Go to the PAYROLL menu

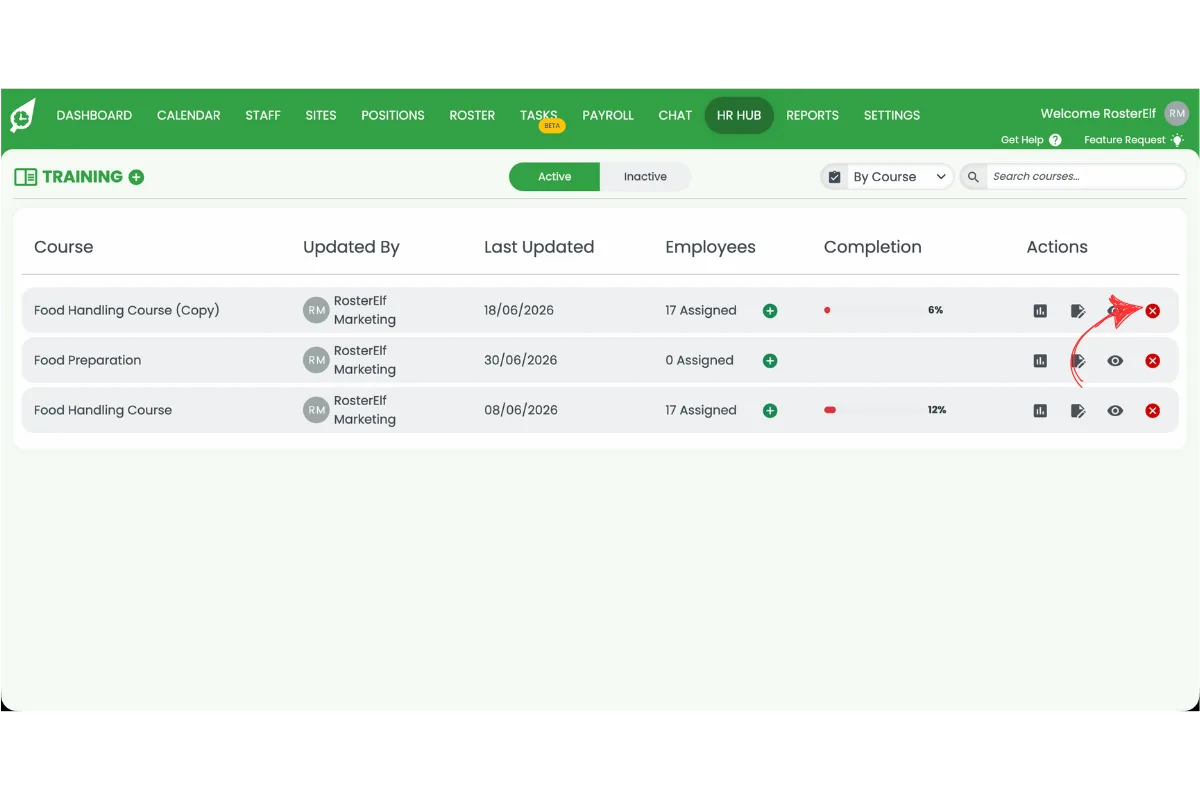click(608, 115)
